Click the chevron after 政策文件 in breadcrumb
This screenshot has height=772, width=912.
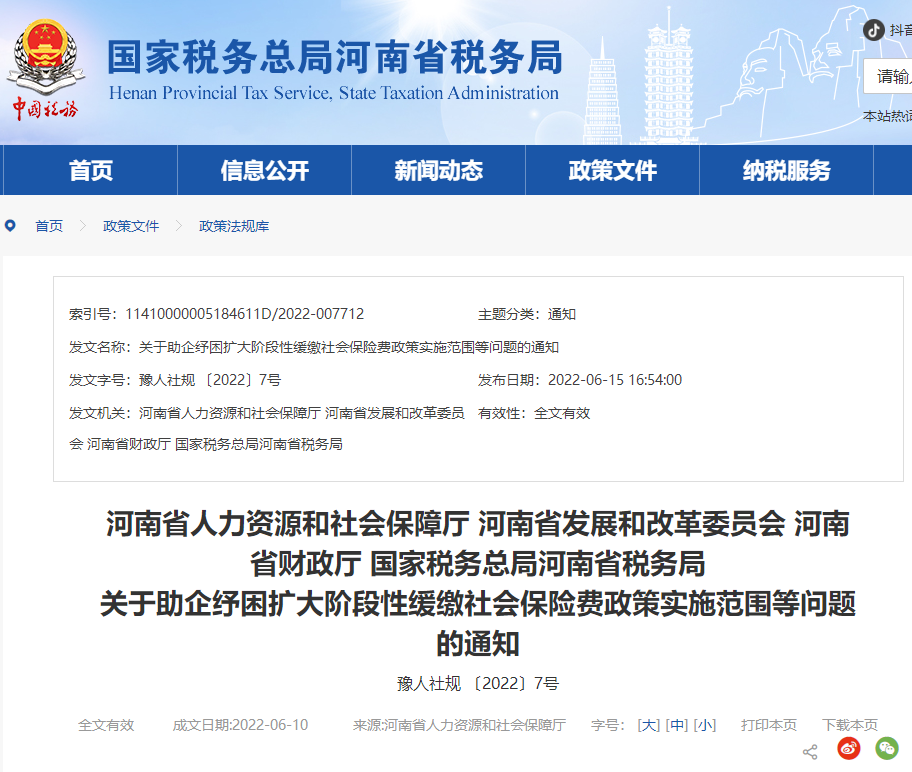(x=179, y=226)
